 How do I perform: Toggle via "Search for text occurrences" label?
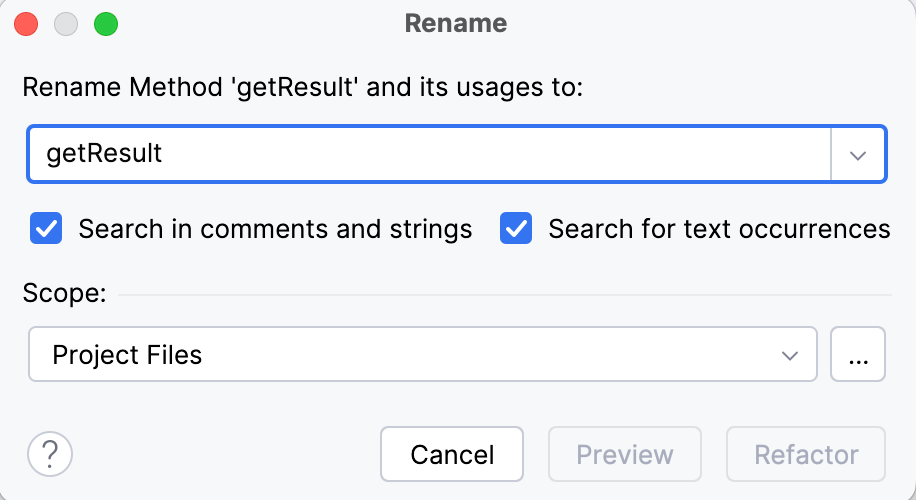coord(719,229)
